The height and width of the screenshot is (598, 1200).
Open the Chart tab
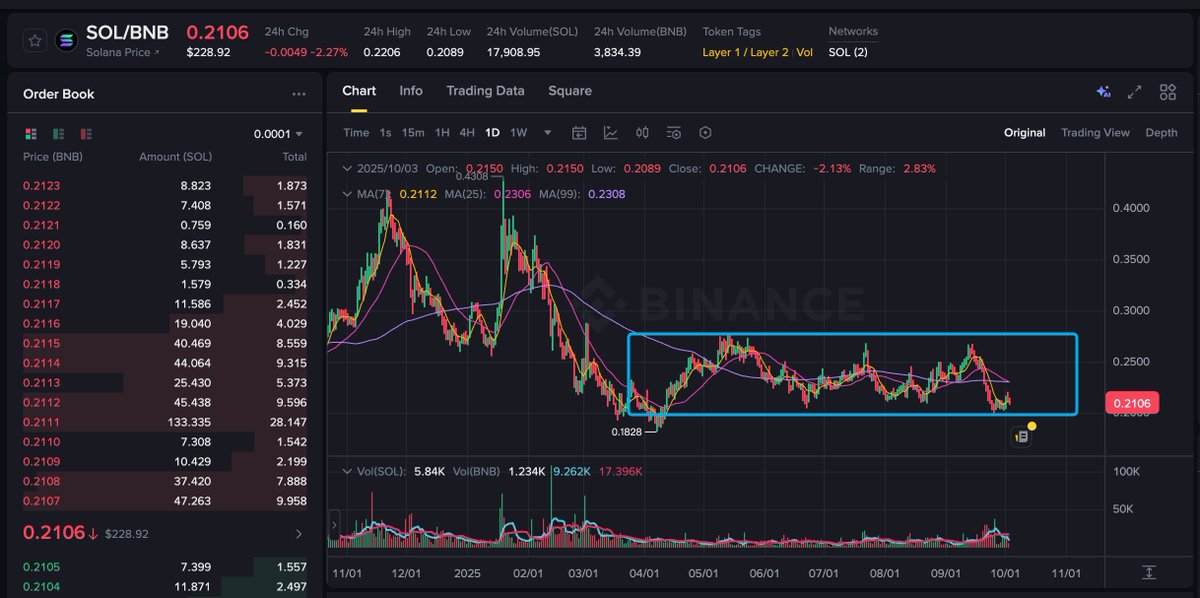pos(359,91)
